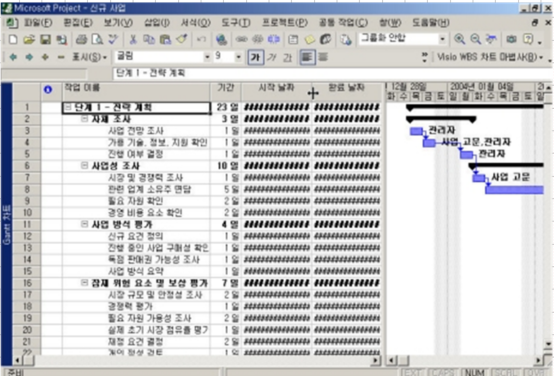
Task: Click the Copy Picture camera icon
Action: (x=511, y=39)
